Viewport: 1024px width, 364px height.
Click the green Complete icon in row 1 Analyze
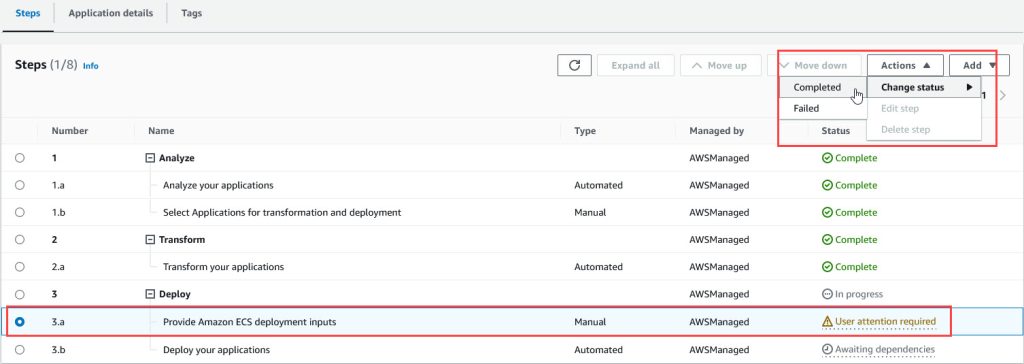(x=827, y=158)
